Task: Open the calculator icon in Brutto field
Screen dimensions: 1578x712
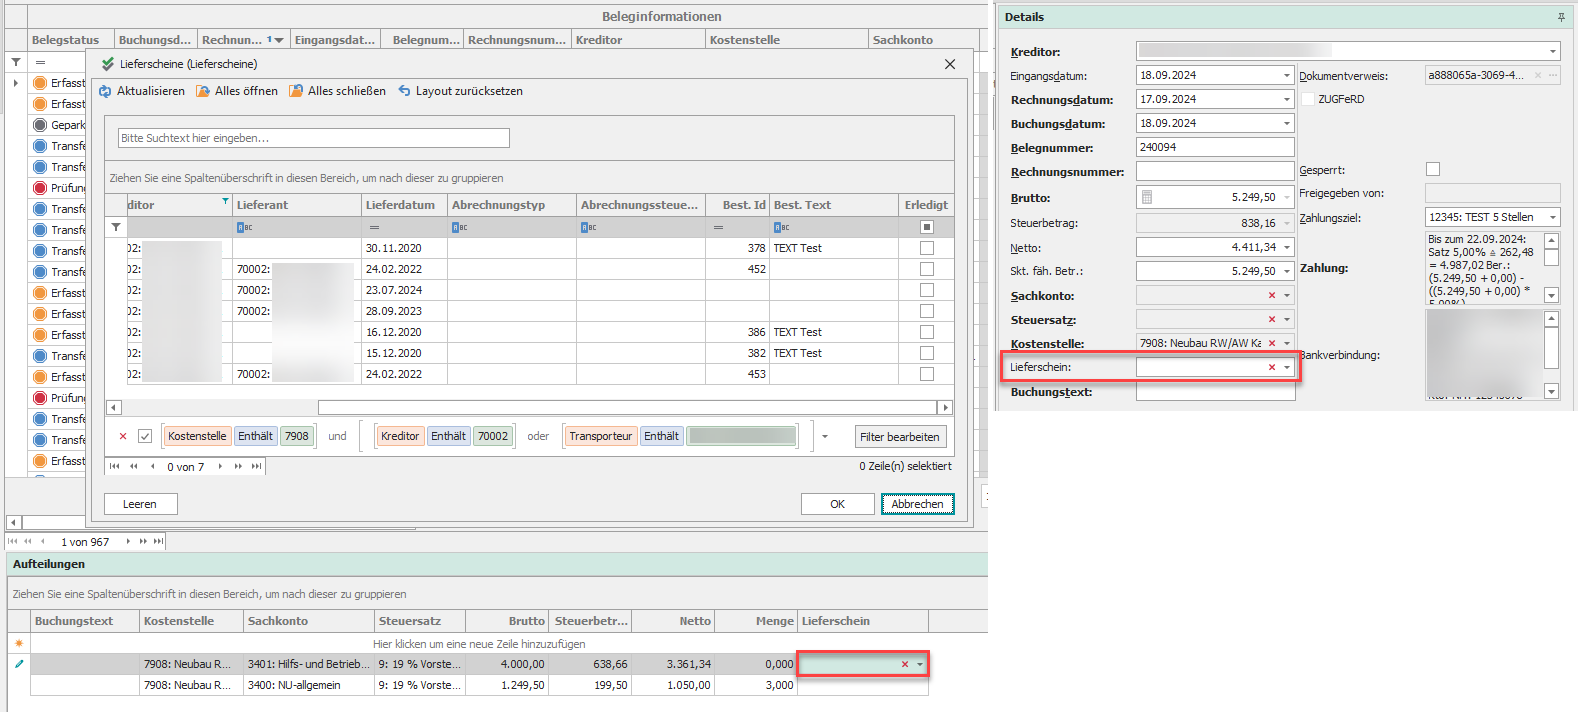Action: pos(1147,198)
